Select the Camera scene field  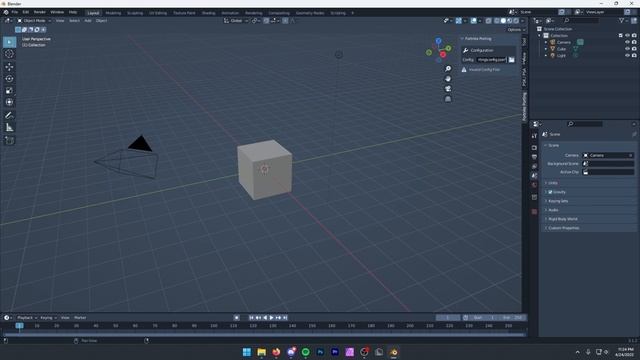[608, 155]
